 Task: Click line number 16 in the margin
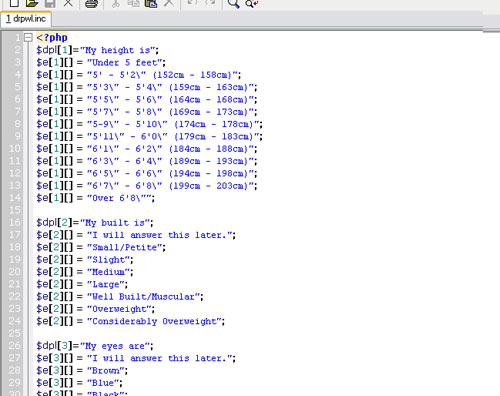14,222
